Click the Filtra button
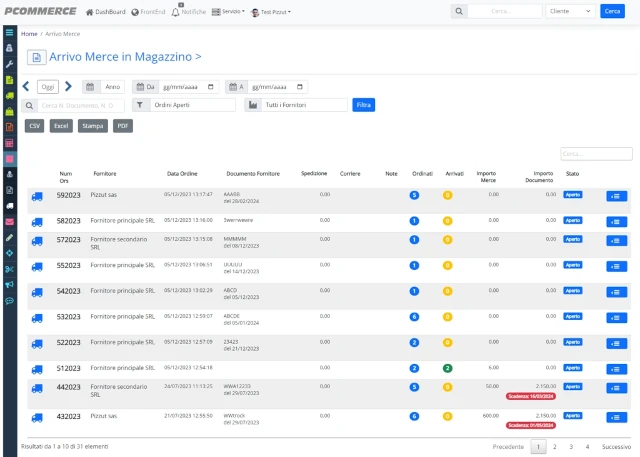Viewport: 640px width, 457px height. point(363,105)
